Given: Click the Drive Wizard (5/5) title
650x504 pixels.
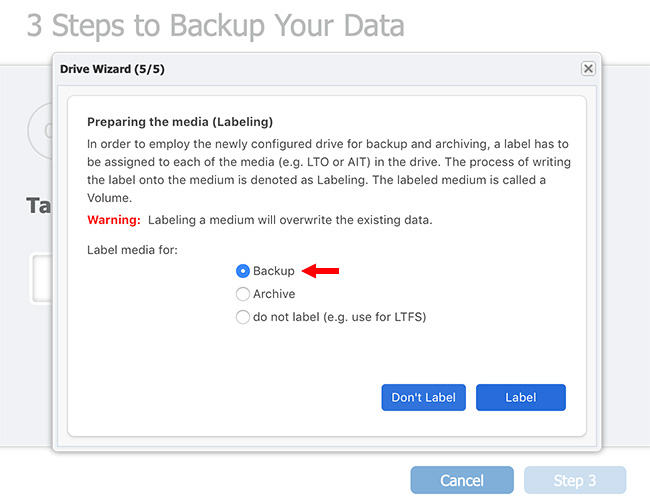Looking at the screenshot, I should pos(112,69).
